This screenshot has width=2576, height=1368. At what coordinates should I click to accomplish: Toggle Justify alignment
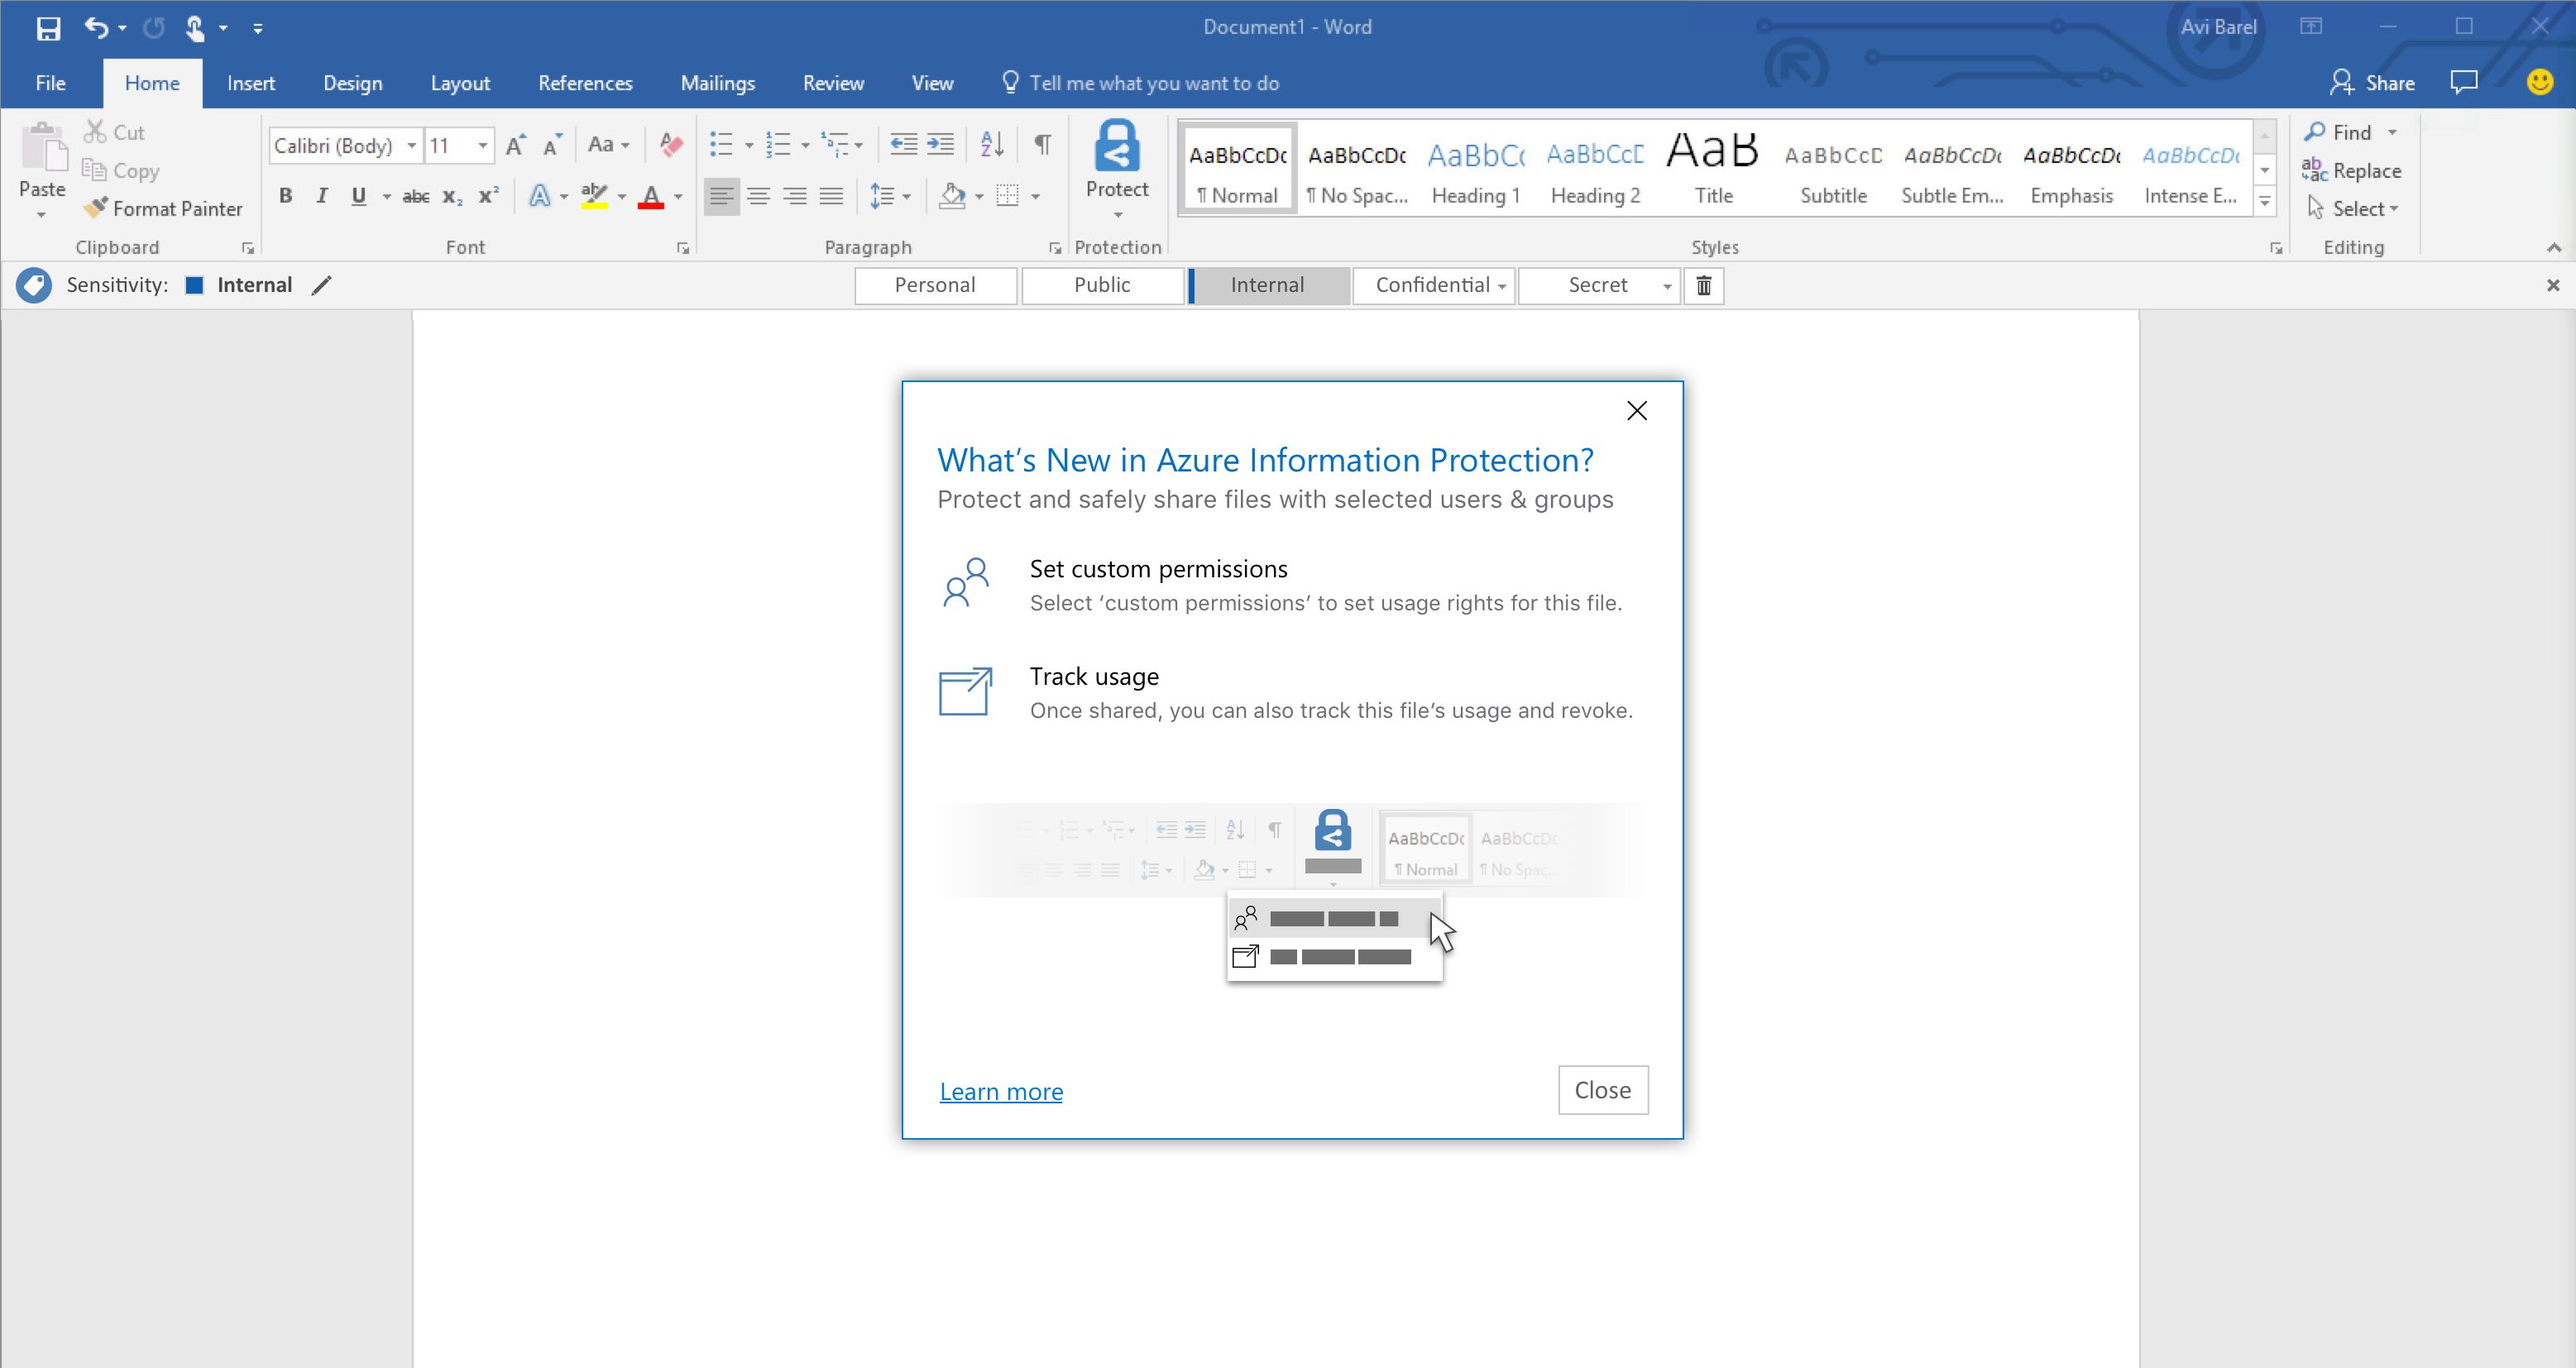831,196
